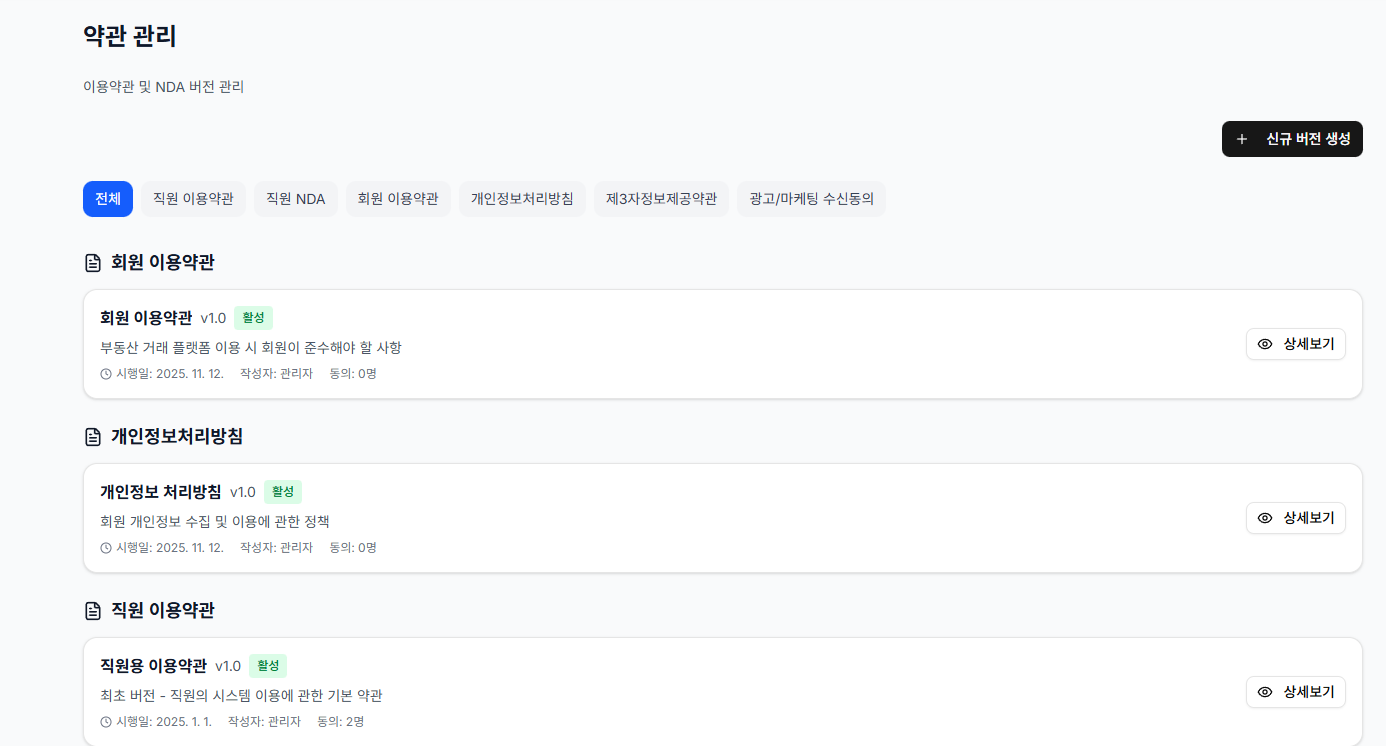Open the 회원 이용약관 filter tab
Viewport: 1386px width, 746px height.
[398, 199]
